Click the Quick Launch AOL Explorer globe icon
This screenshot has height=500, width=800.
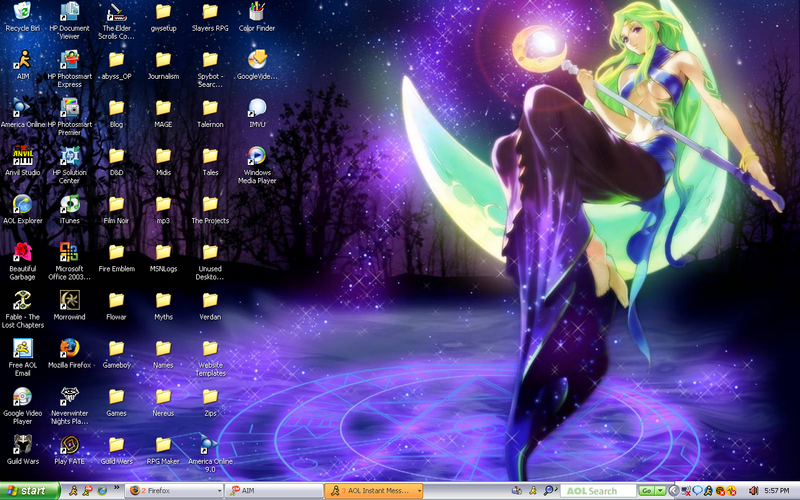point(102,491)
